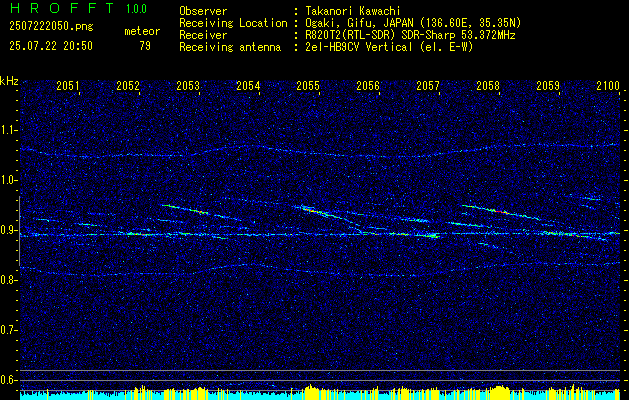Click the meteor echo streak starting at 2053
The width and height of the screenshot is (629, 400).
pyautogui.click(x=185, y=209)
